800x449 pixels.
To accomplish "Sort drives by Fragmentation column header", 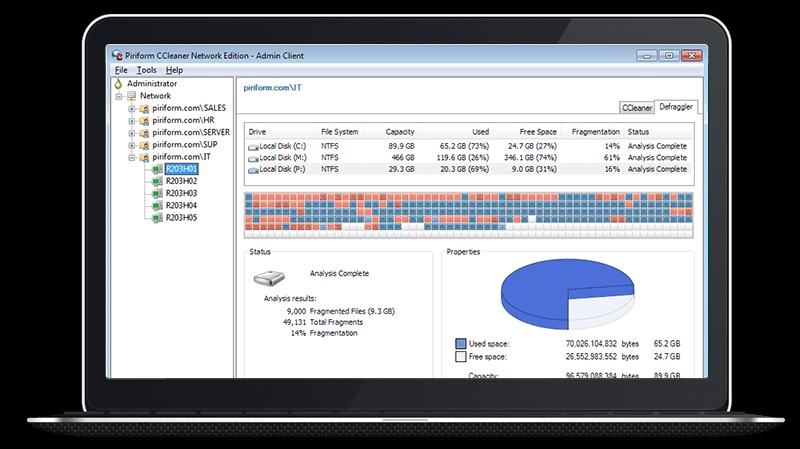I will pyautogui.click(x=595, y=132).
